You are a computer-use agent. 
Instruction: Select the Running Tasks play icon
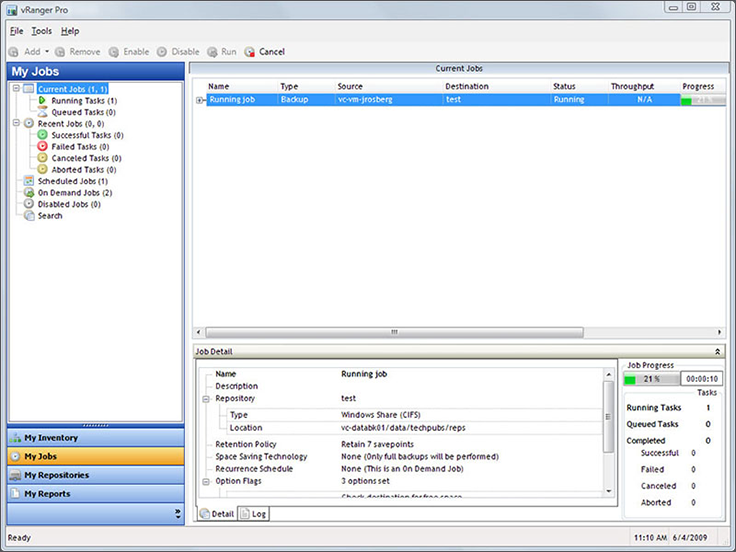tap(42, 100)
